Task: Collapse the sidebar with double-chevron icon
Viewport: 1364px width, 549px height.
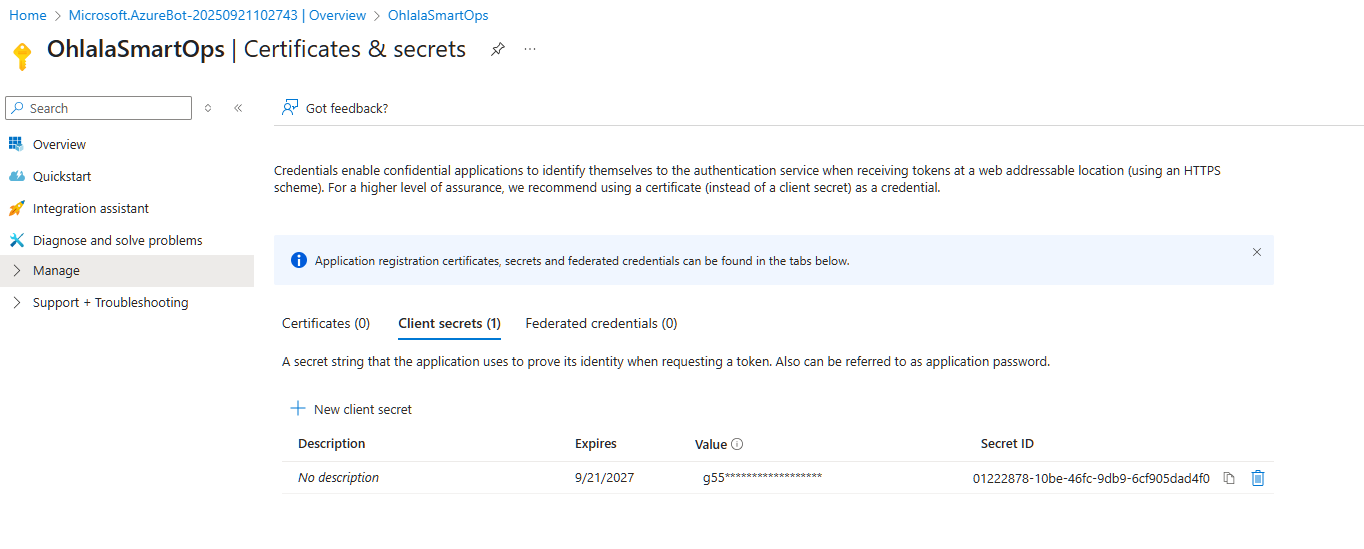Action: pos(238,108)
